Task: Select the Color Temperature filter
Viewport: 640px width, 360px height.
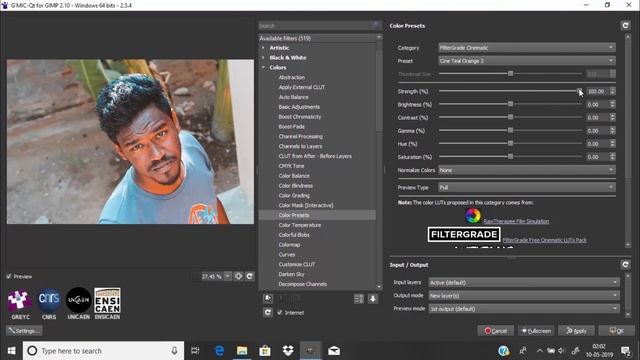Action: 300,225
